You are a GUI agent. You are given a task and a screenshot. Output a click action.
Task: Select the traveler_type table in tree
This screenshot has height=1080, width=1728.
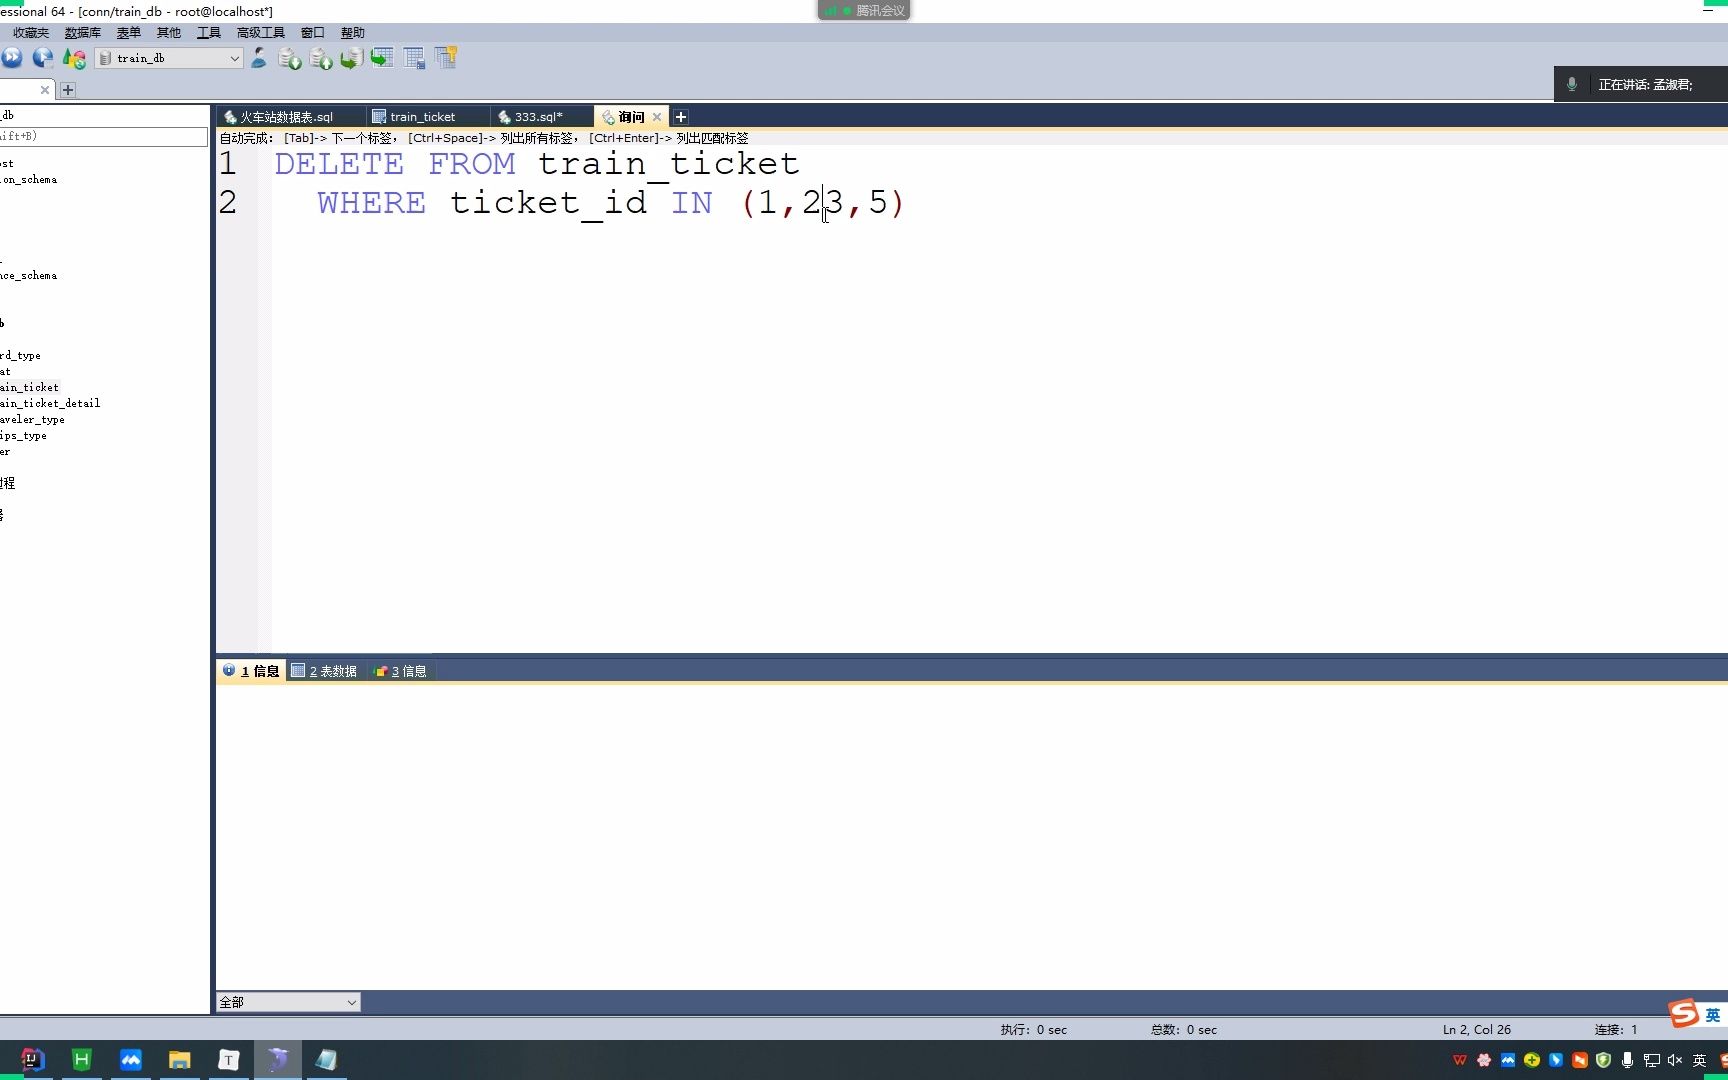pyautogui.click(x=32, y=419)
